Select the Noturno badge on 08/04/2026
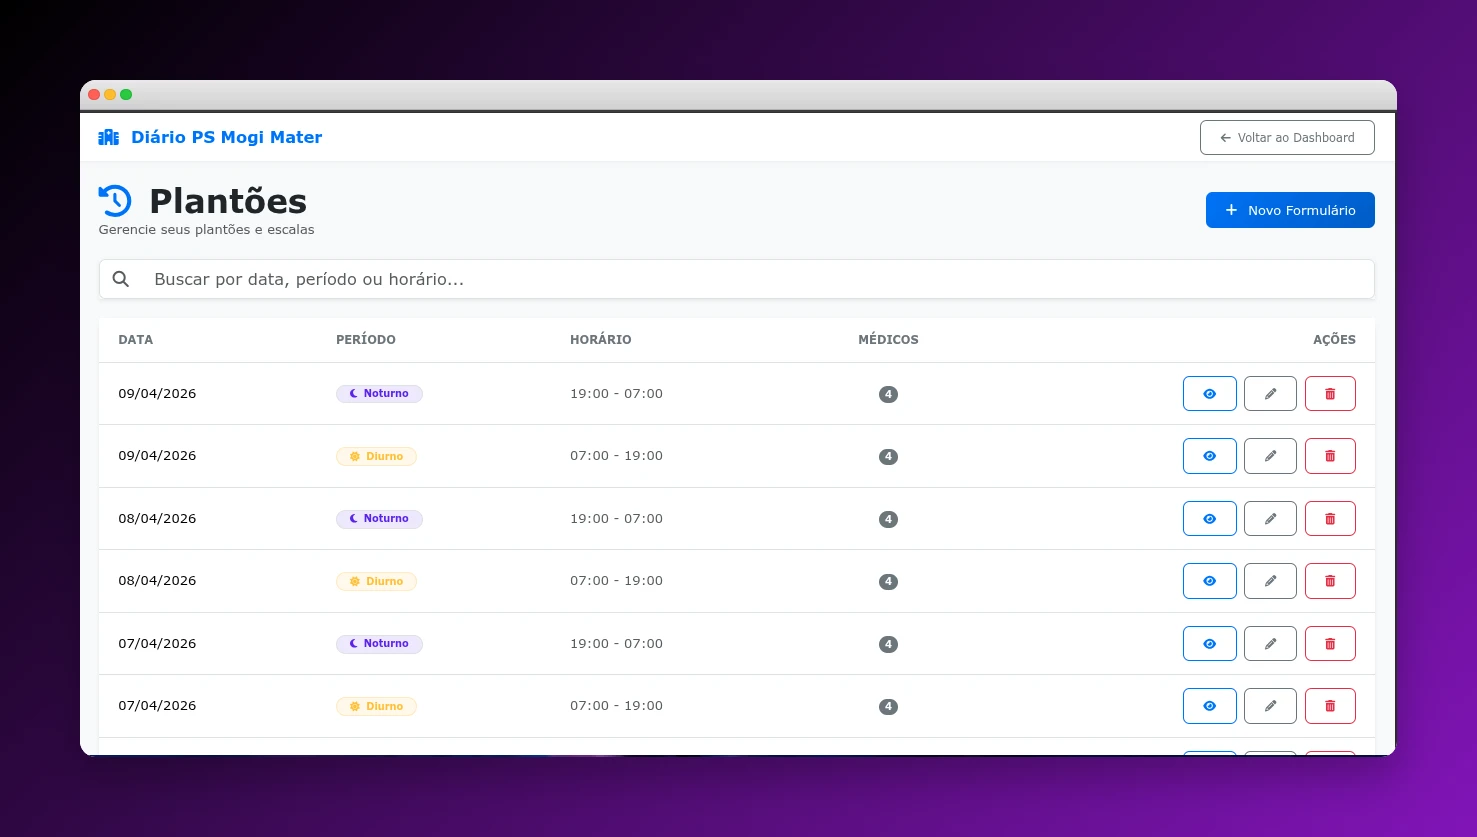This screenshot has width=1477, height=837. 379,519
